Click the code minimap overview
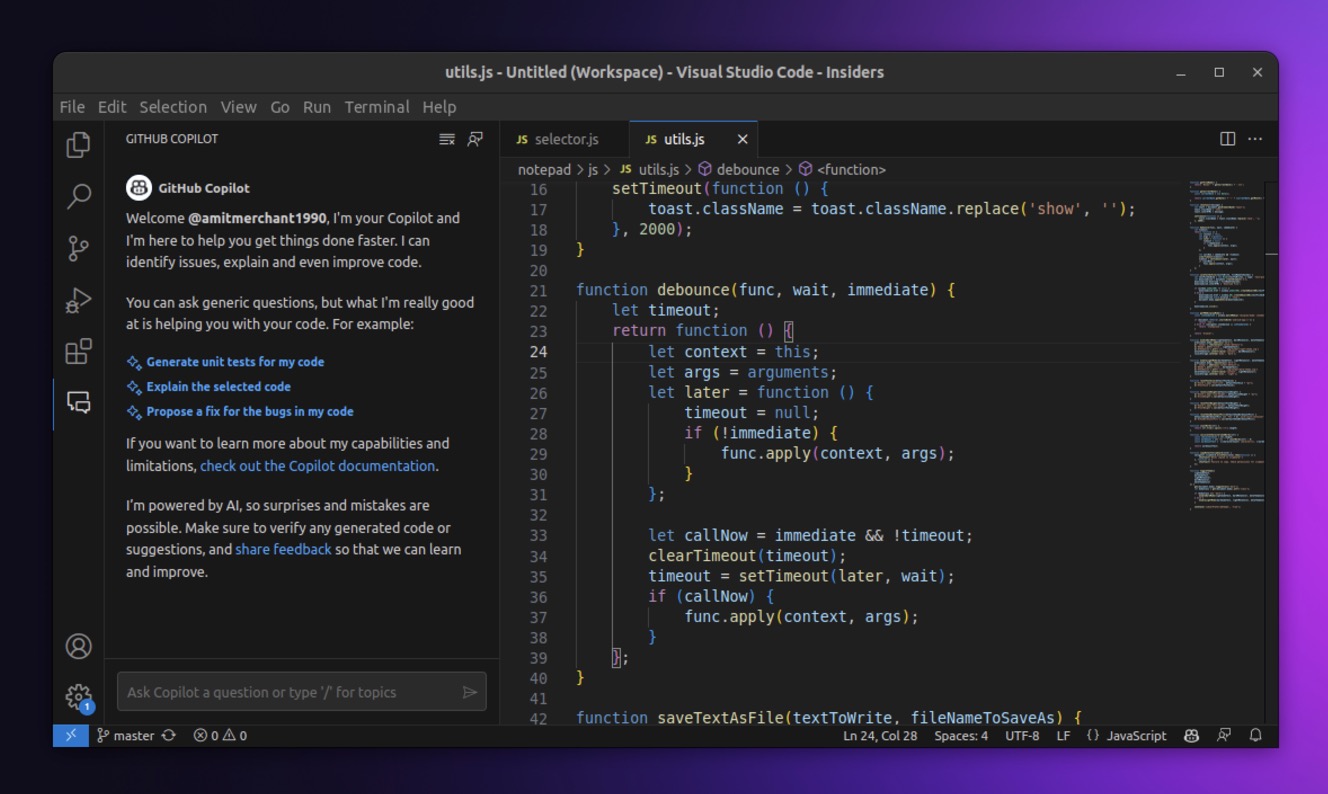Viewport: 1328px width, 794px height. coord(1226,345)
